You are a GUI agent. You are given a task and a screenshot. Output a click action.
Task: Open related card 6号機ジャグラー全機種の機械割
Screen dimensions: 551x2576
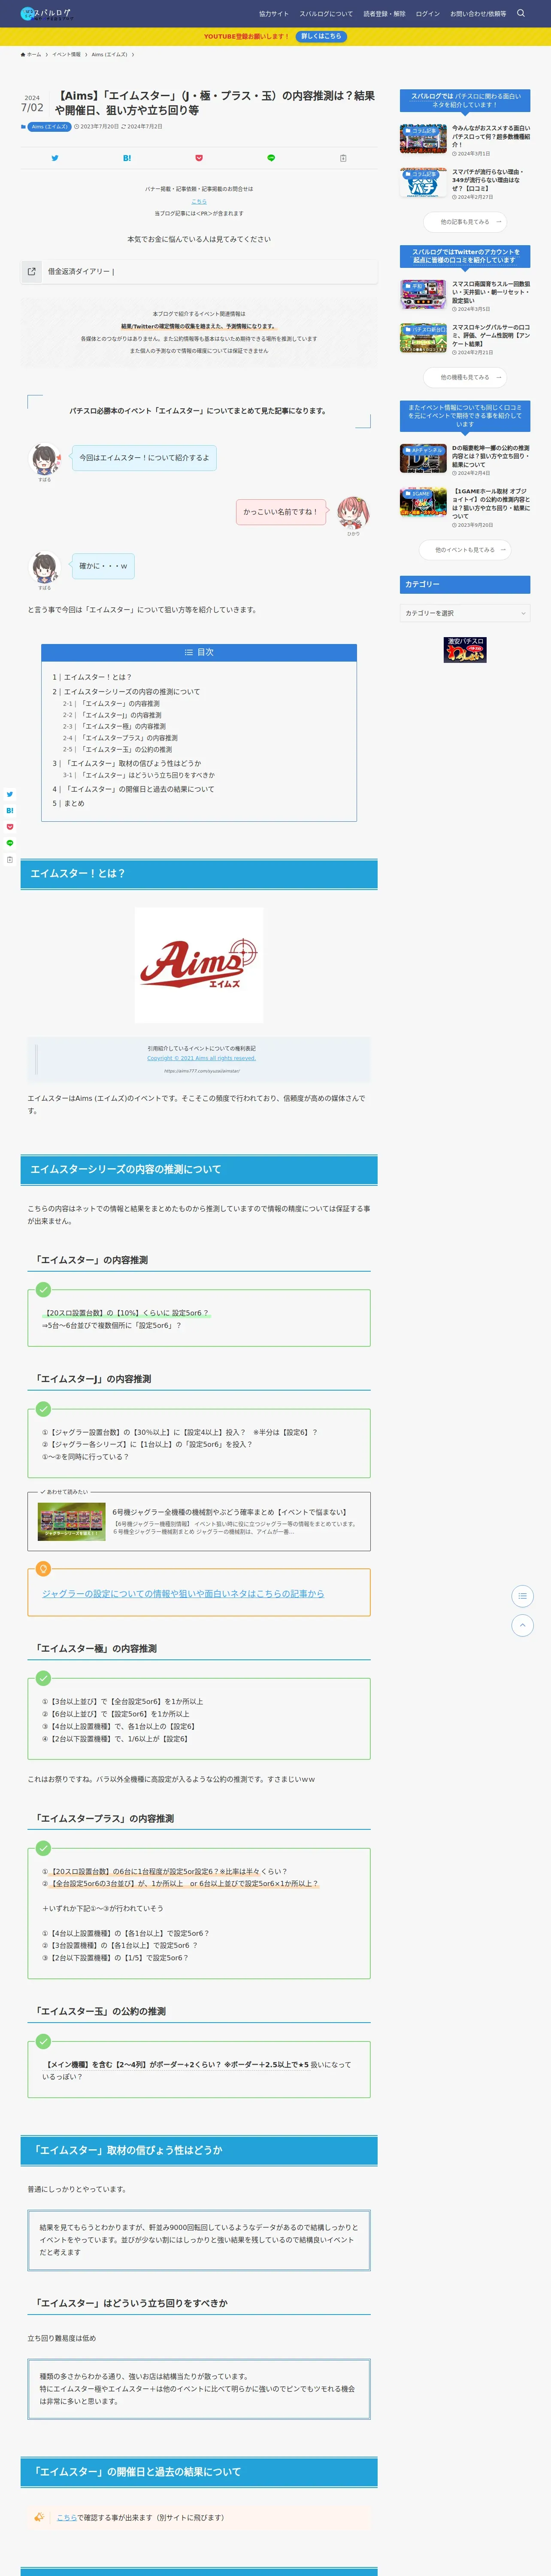click(199, 1522)
